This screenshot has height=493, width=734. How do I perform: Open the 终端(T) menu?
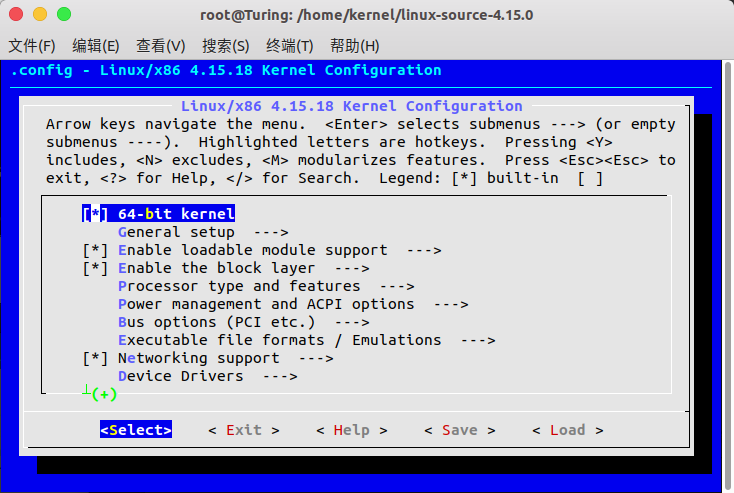[290, 46]
